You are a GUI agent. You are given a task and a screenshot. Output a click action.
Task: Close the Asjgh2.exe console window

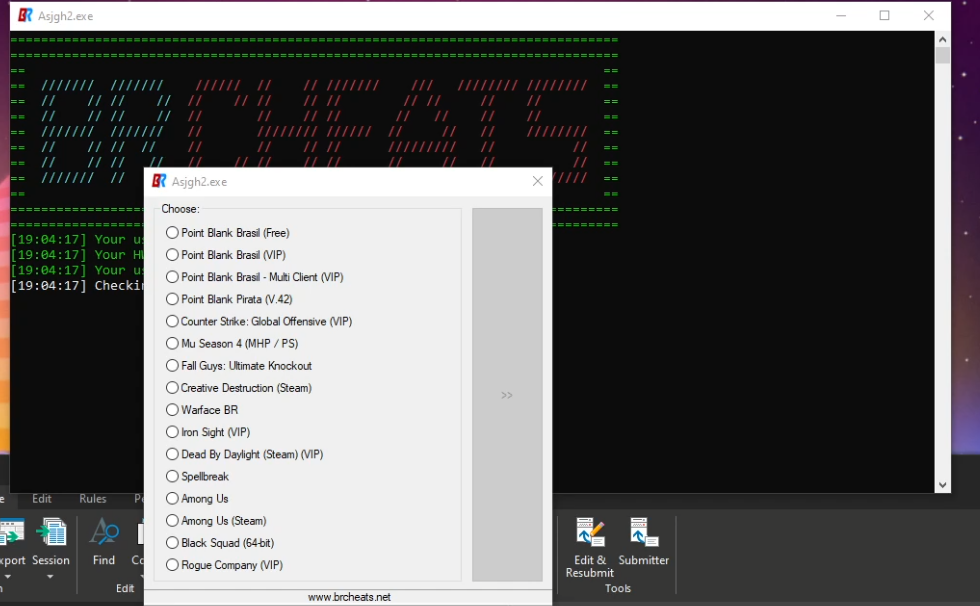click(x=929, y=15)
